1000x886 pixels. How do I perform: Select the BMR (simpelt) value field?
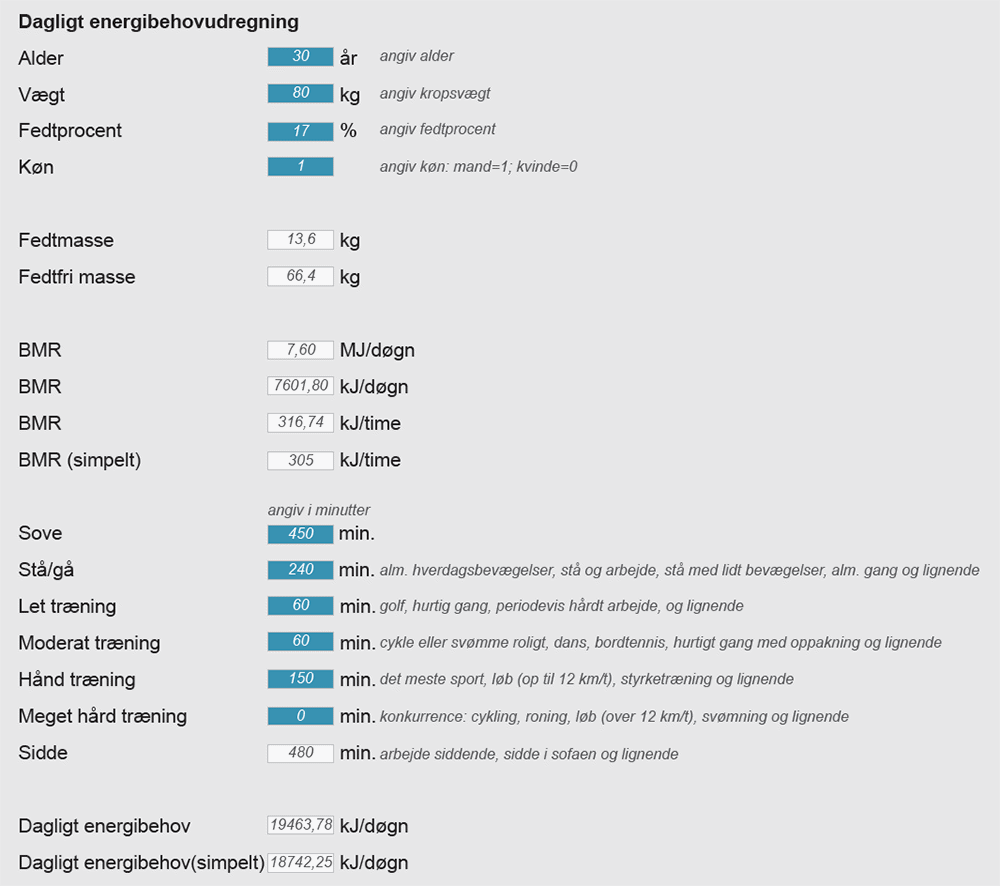tap(300, 460)
